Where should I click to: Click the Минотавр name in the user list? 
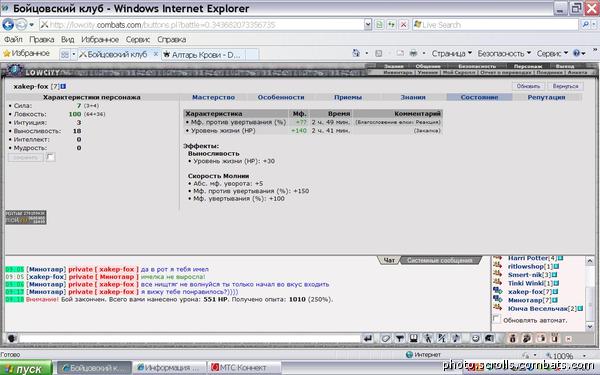click(525, 300)
